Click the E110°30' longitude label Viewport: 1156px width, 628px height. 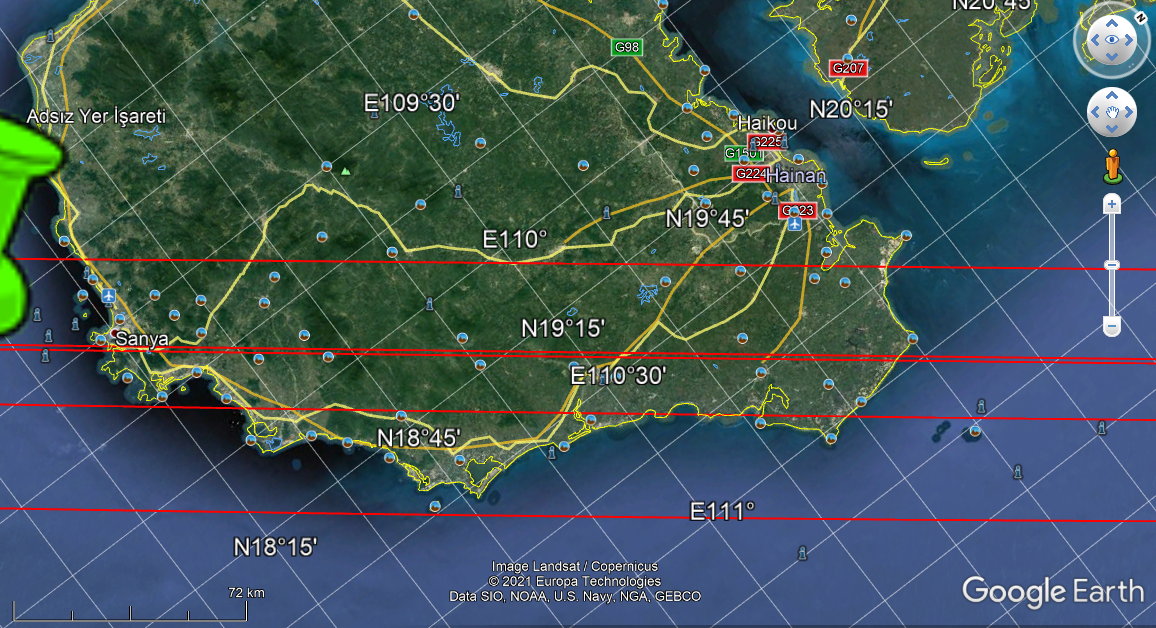coord(618,376)
